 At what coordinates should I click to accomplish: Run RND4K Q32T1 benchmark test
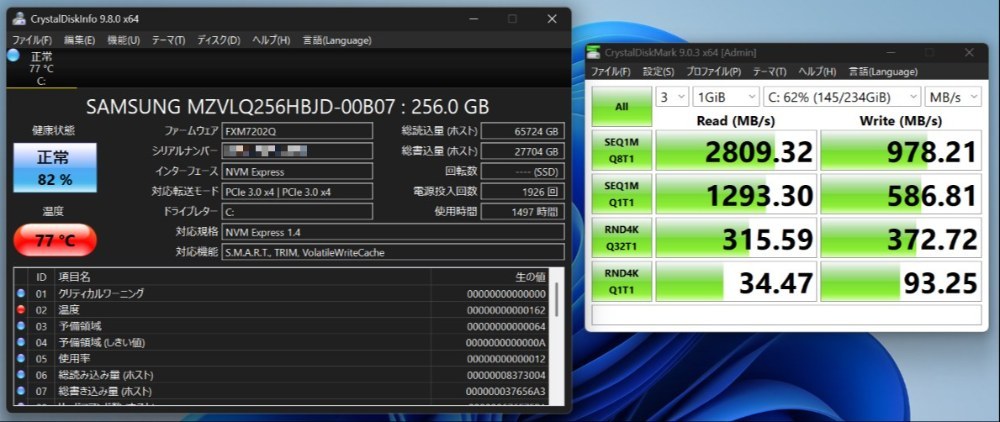pyautogui.click(x=622, y=238)
